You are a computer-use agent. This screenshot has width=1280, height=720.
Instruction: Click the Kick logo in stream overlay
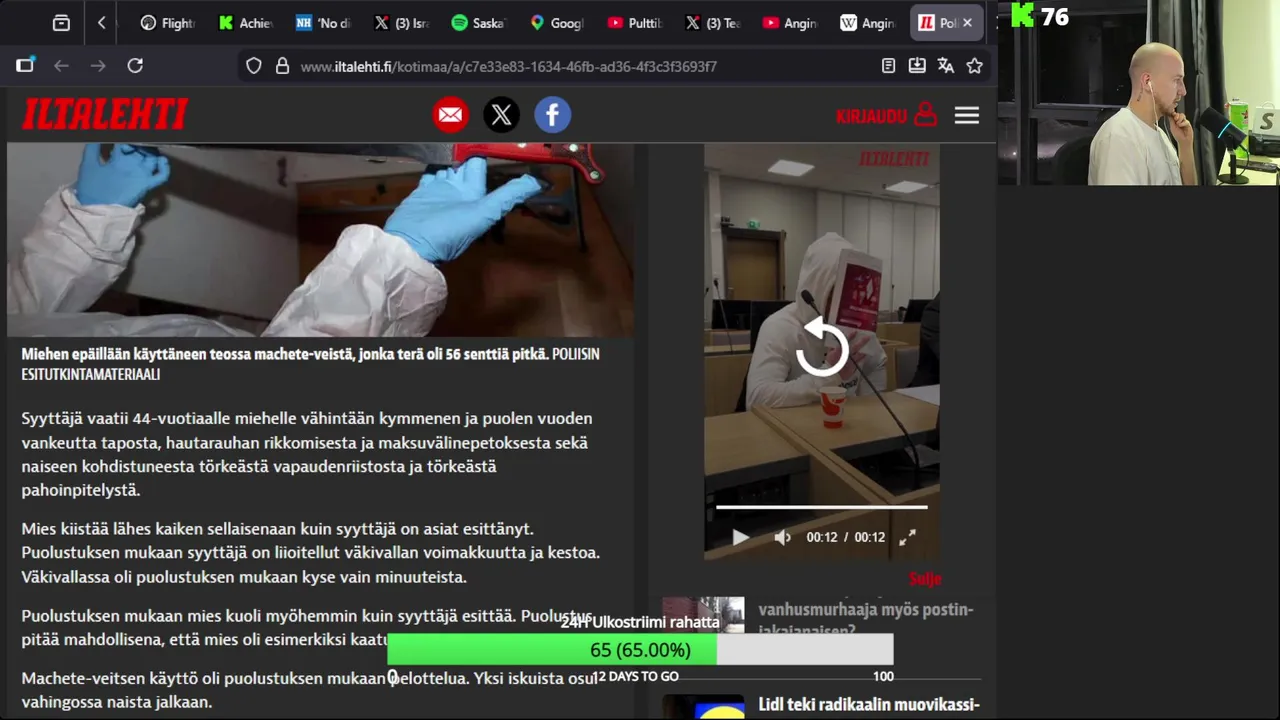1023,15
